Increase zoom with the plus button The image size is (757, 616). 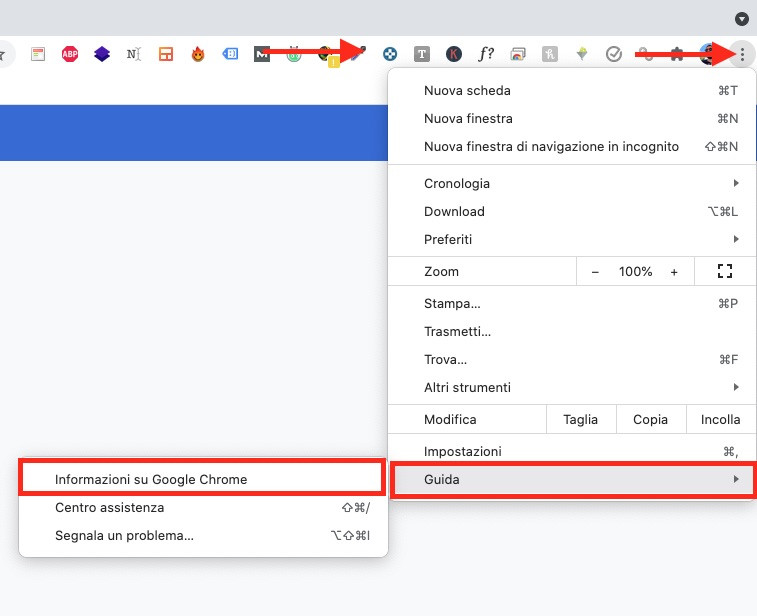[674, 272]
